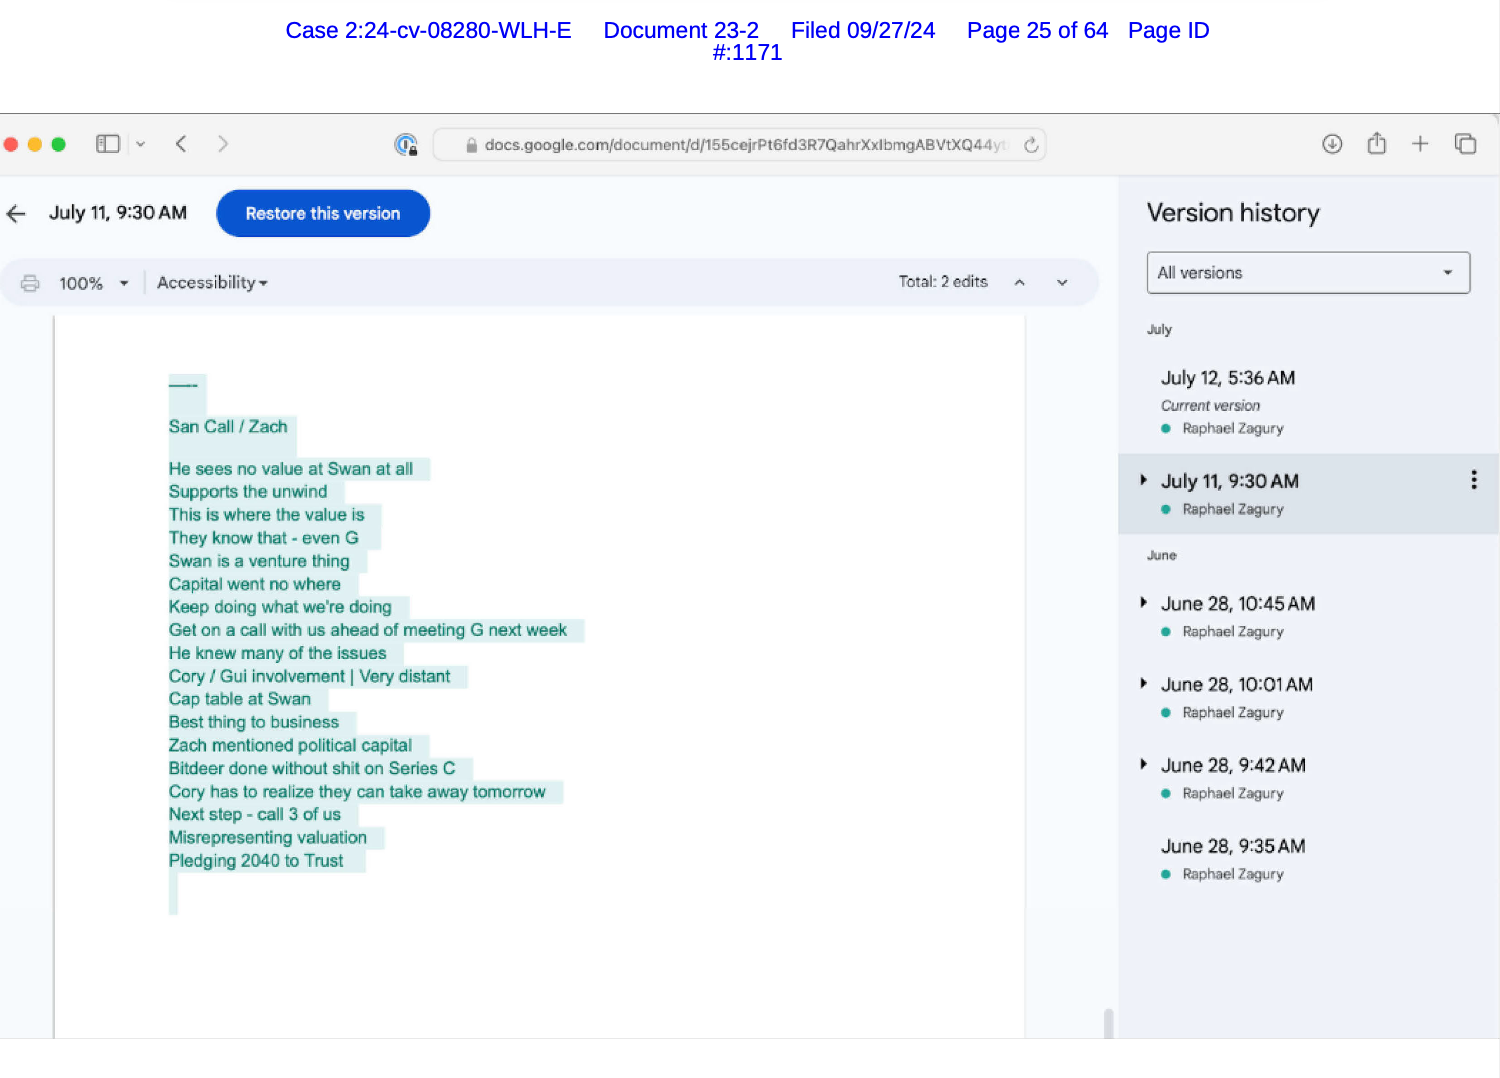Click the 'Total: 2 edits' label

coord(943,282)
